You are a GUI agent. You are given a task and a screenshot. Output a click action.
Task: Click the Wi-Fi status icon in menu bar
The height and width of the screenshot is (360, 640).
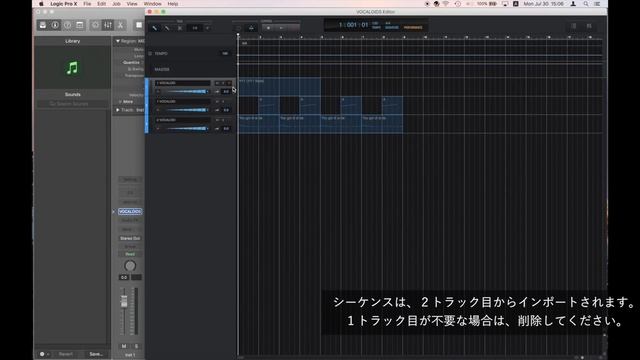[x=446, y=4]
